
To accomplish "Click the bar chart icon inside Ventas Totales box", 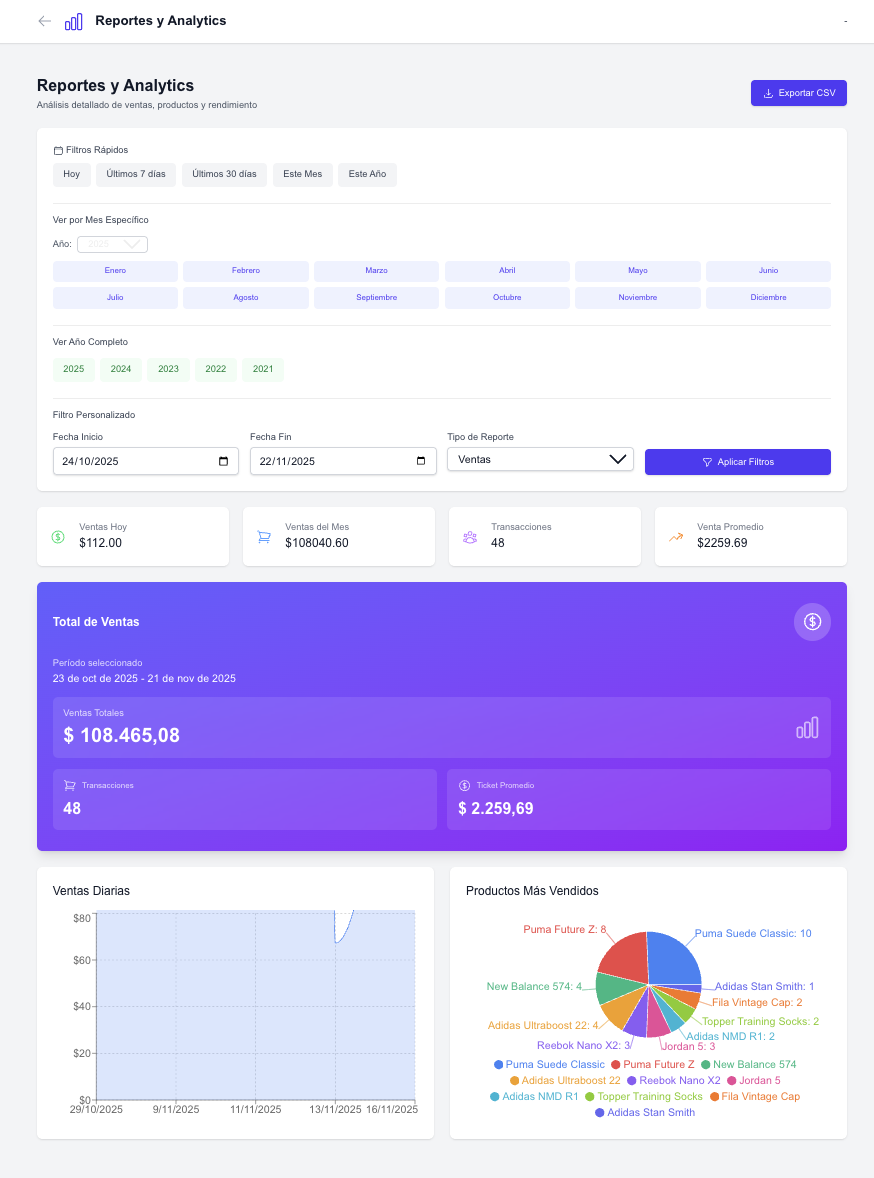I will tap(807, 728).
